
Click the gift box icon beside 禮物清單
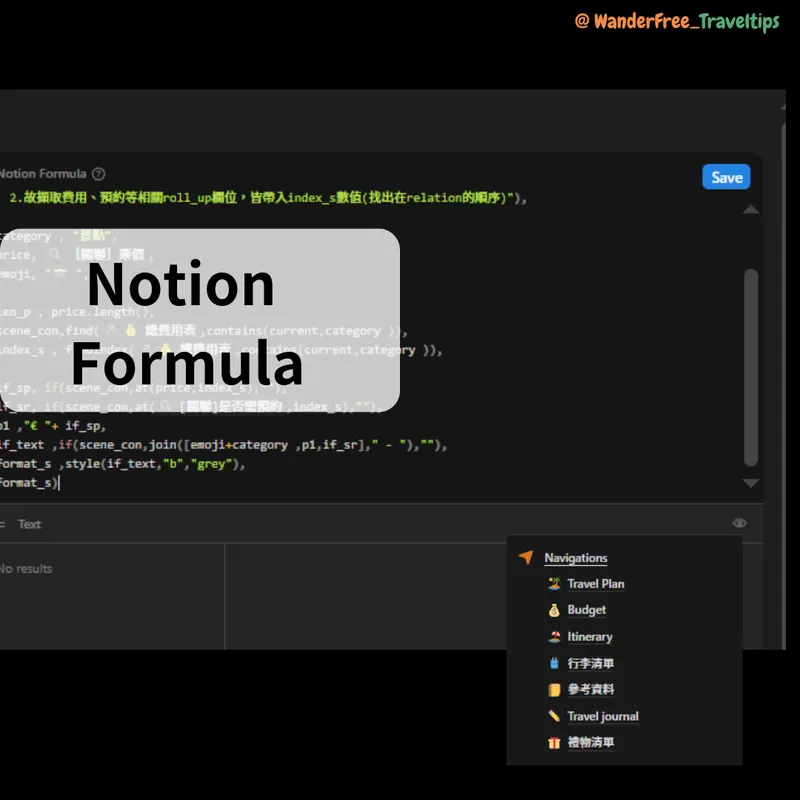(554, 743)
